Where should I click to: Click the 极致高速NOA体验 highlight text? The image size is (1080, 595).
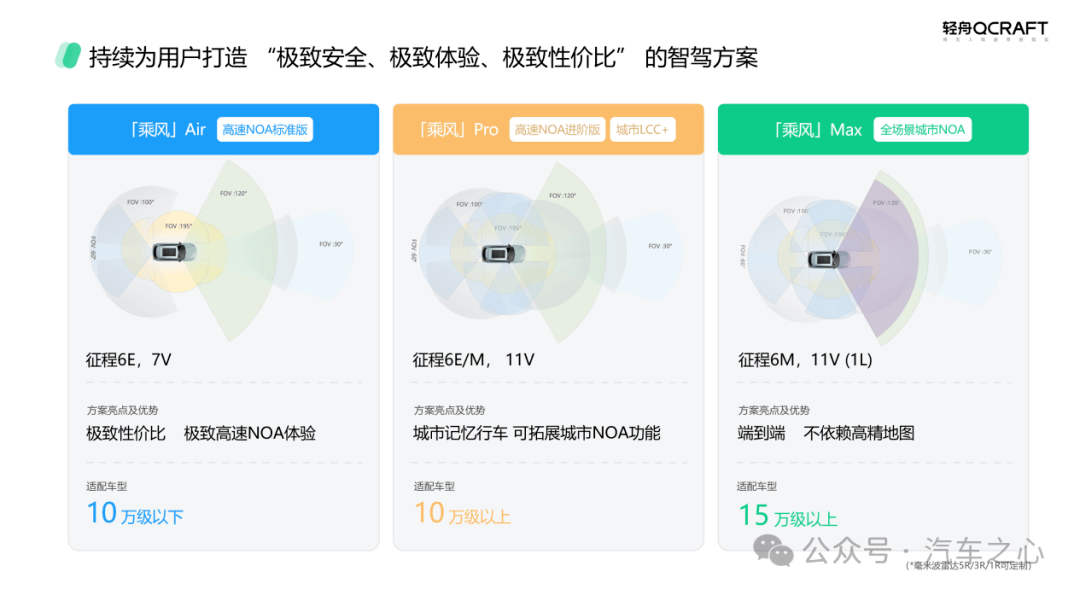click(x=250, y=433)
